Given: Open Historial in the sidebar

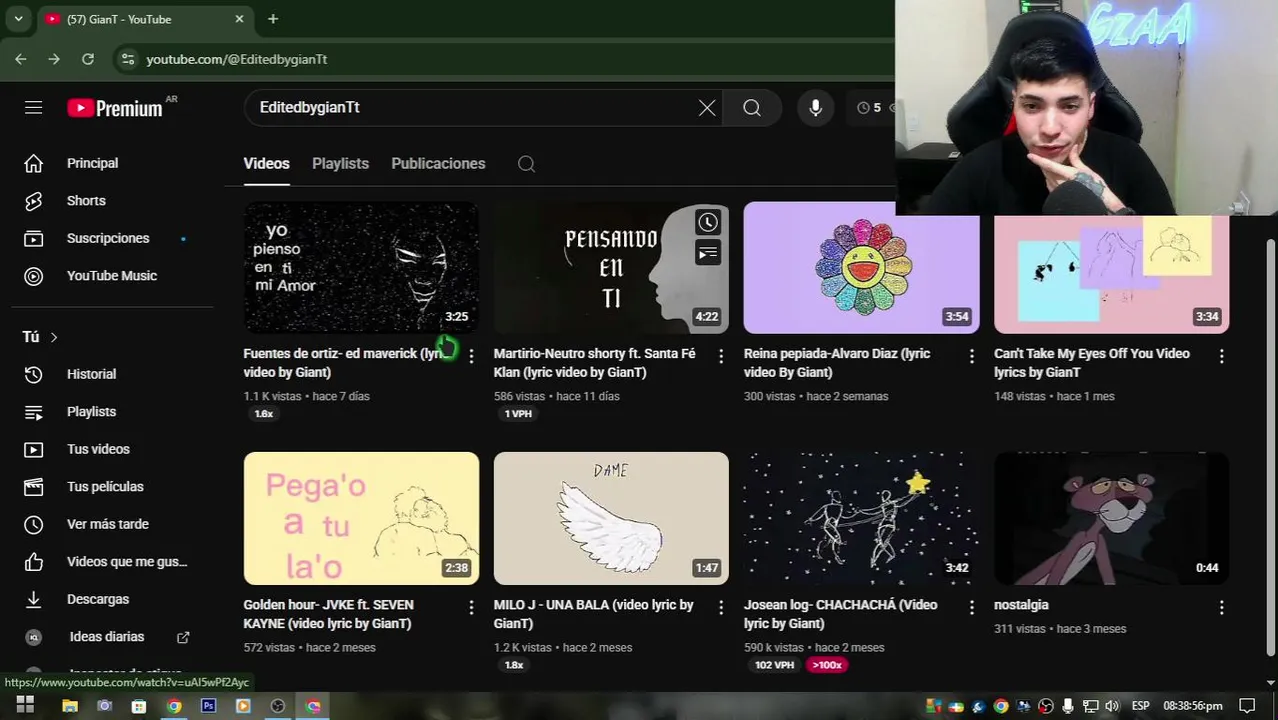Looking at the screenshot, I should 91,374.
